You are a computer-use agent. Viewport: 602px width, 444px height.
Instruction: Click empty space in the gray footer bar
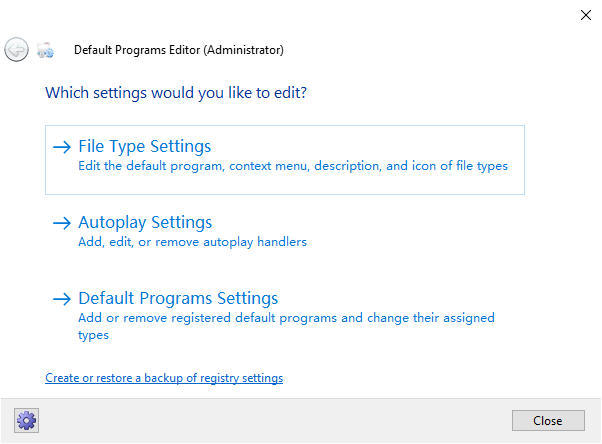pyautogui.click(x=270, y=420)
